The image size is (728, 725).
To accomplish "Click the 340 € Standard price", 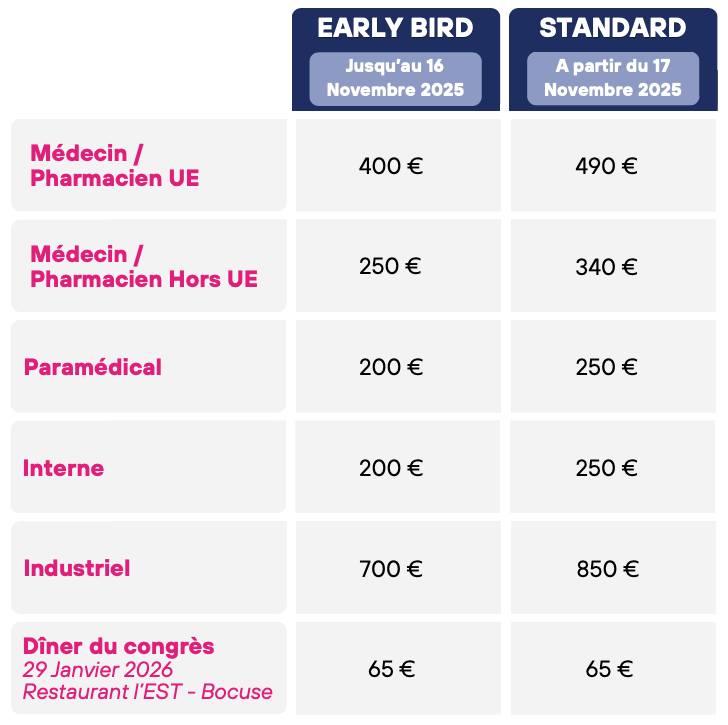I will point(606,267).
